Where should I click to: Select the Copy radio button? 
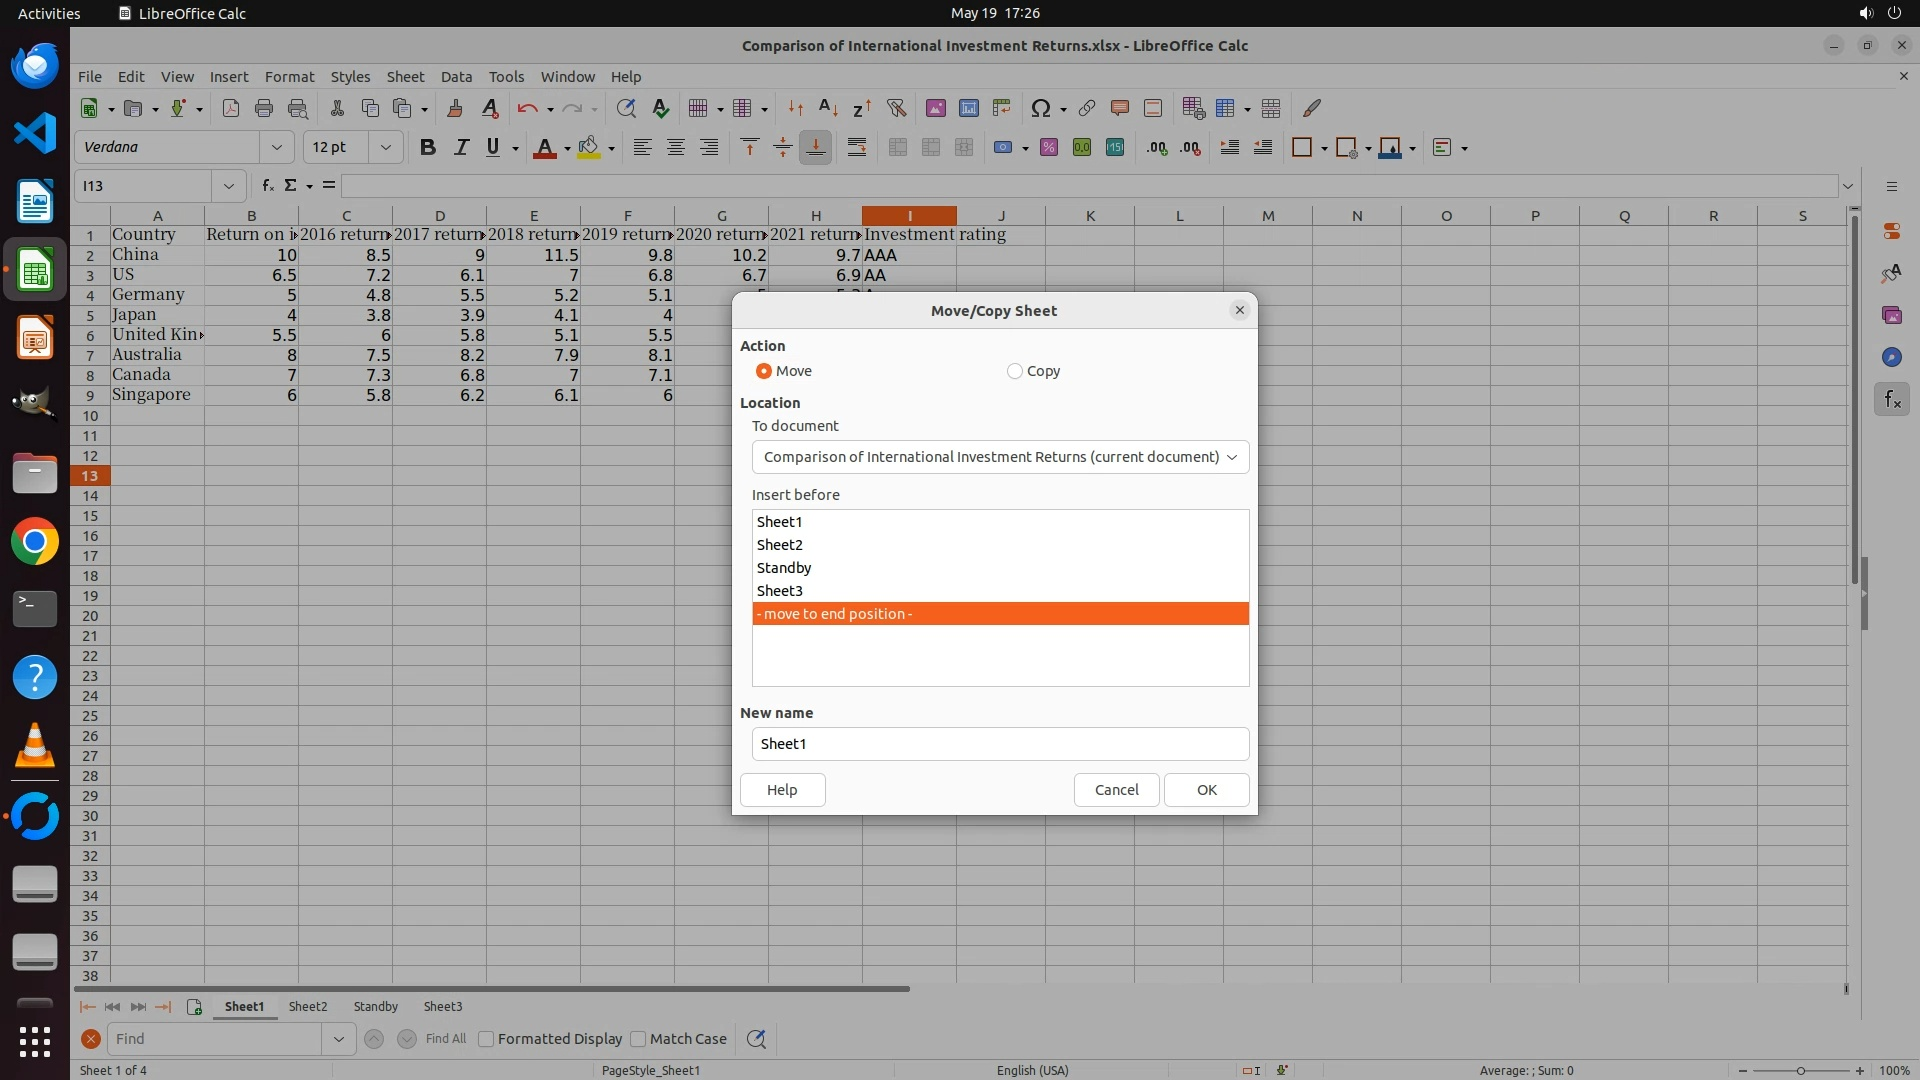tap(1015, 371)
